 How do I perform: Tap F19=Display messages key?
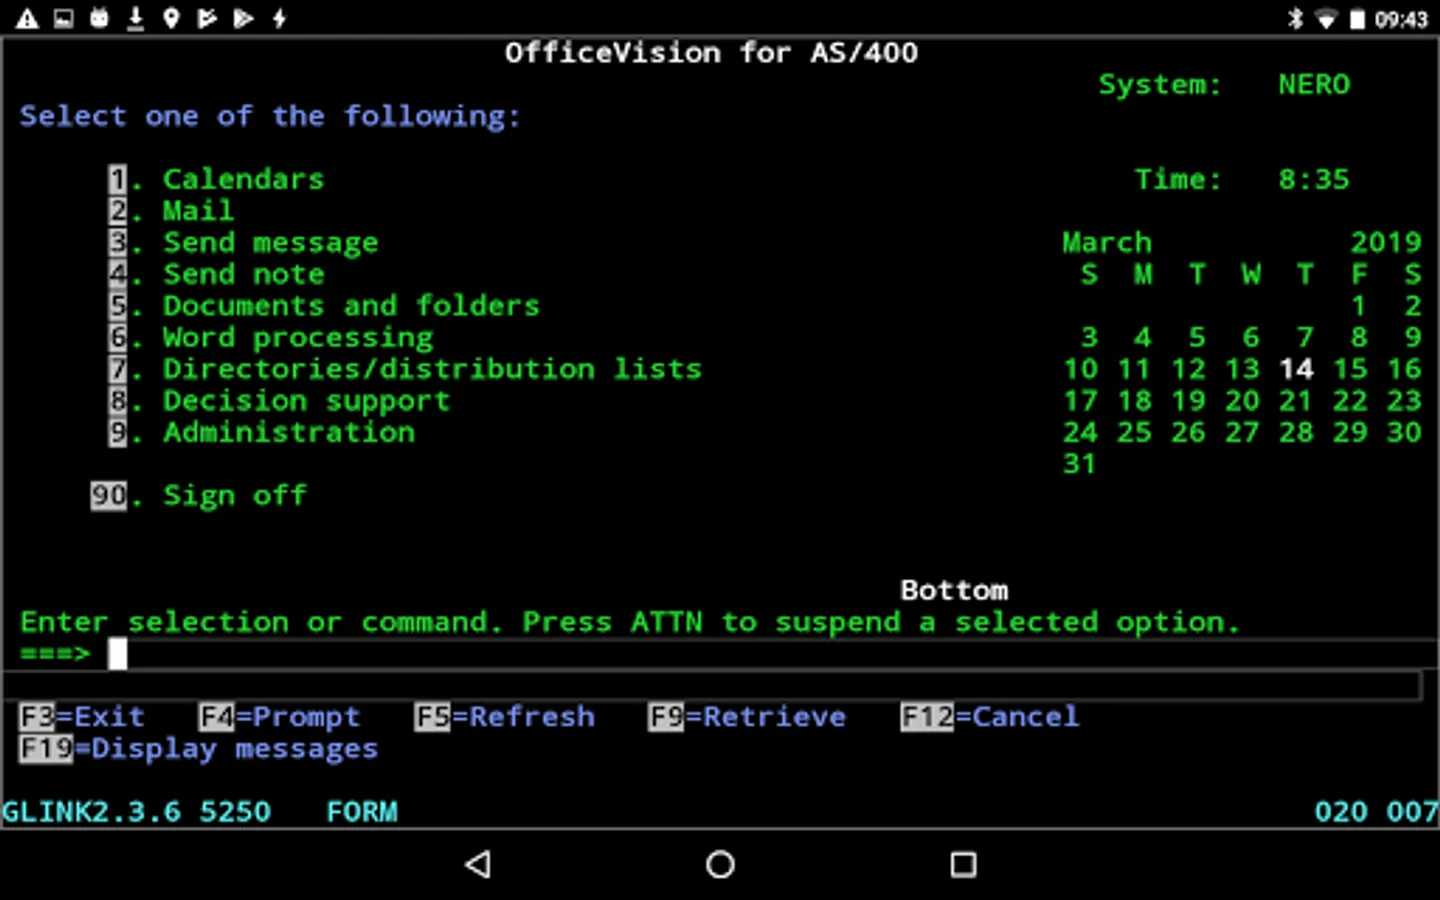tap(198, 749)
